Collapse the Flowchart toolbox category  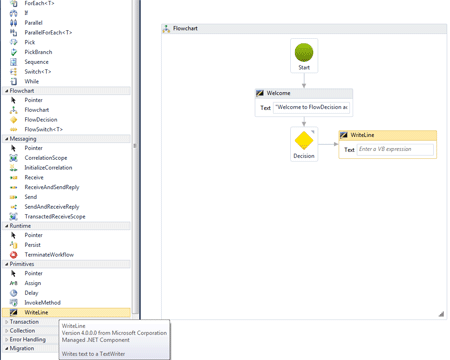tap(6, 91)
